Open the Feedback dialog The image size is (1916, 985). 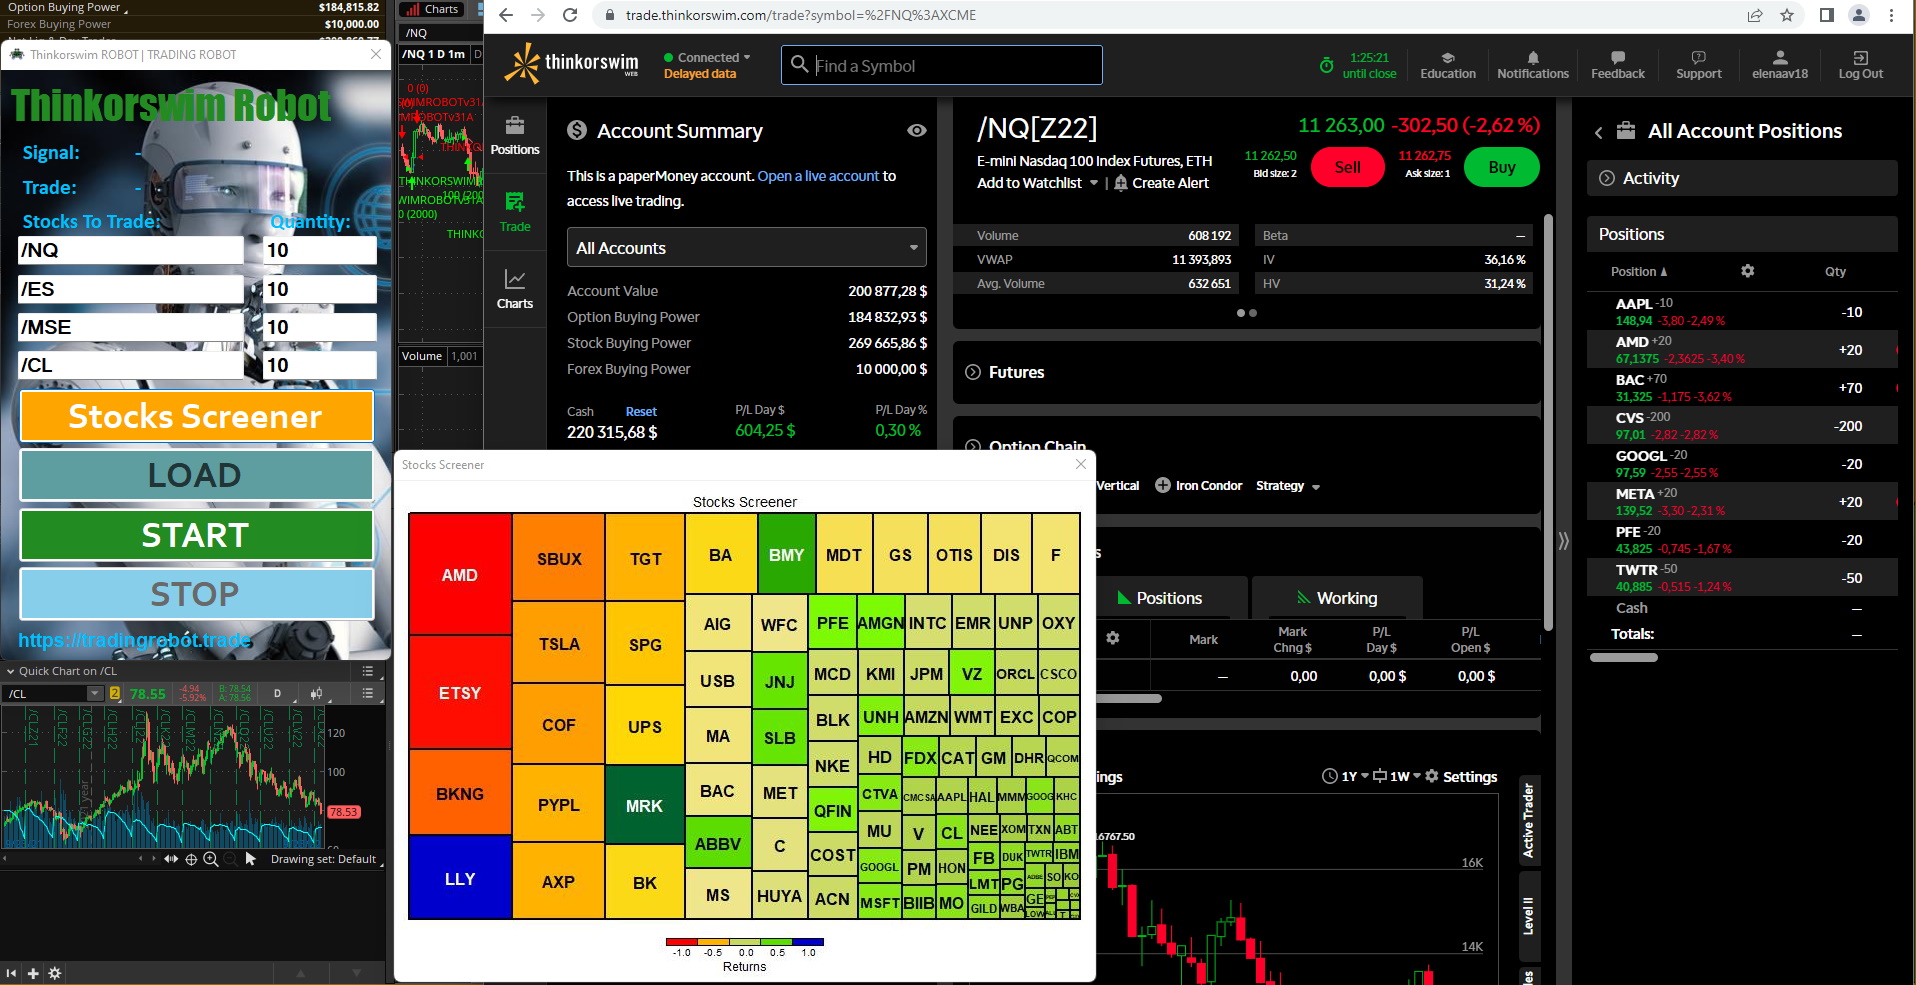click(1617, 65)
